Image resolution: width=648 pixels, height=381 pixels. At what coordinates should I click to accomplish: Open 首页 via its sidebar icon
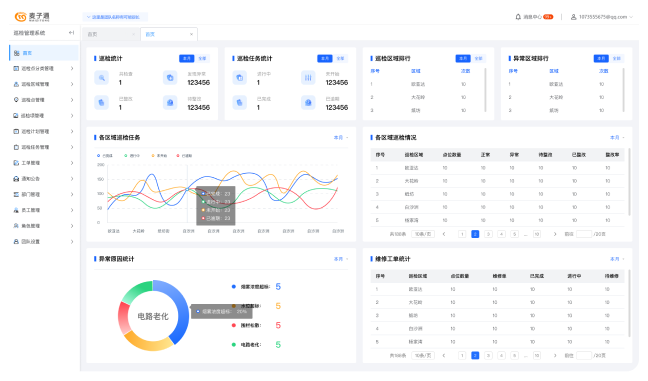(17, 53)
